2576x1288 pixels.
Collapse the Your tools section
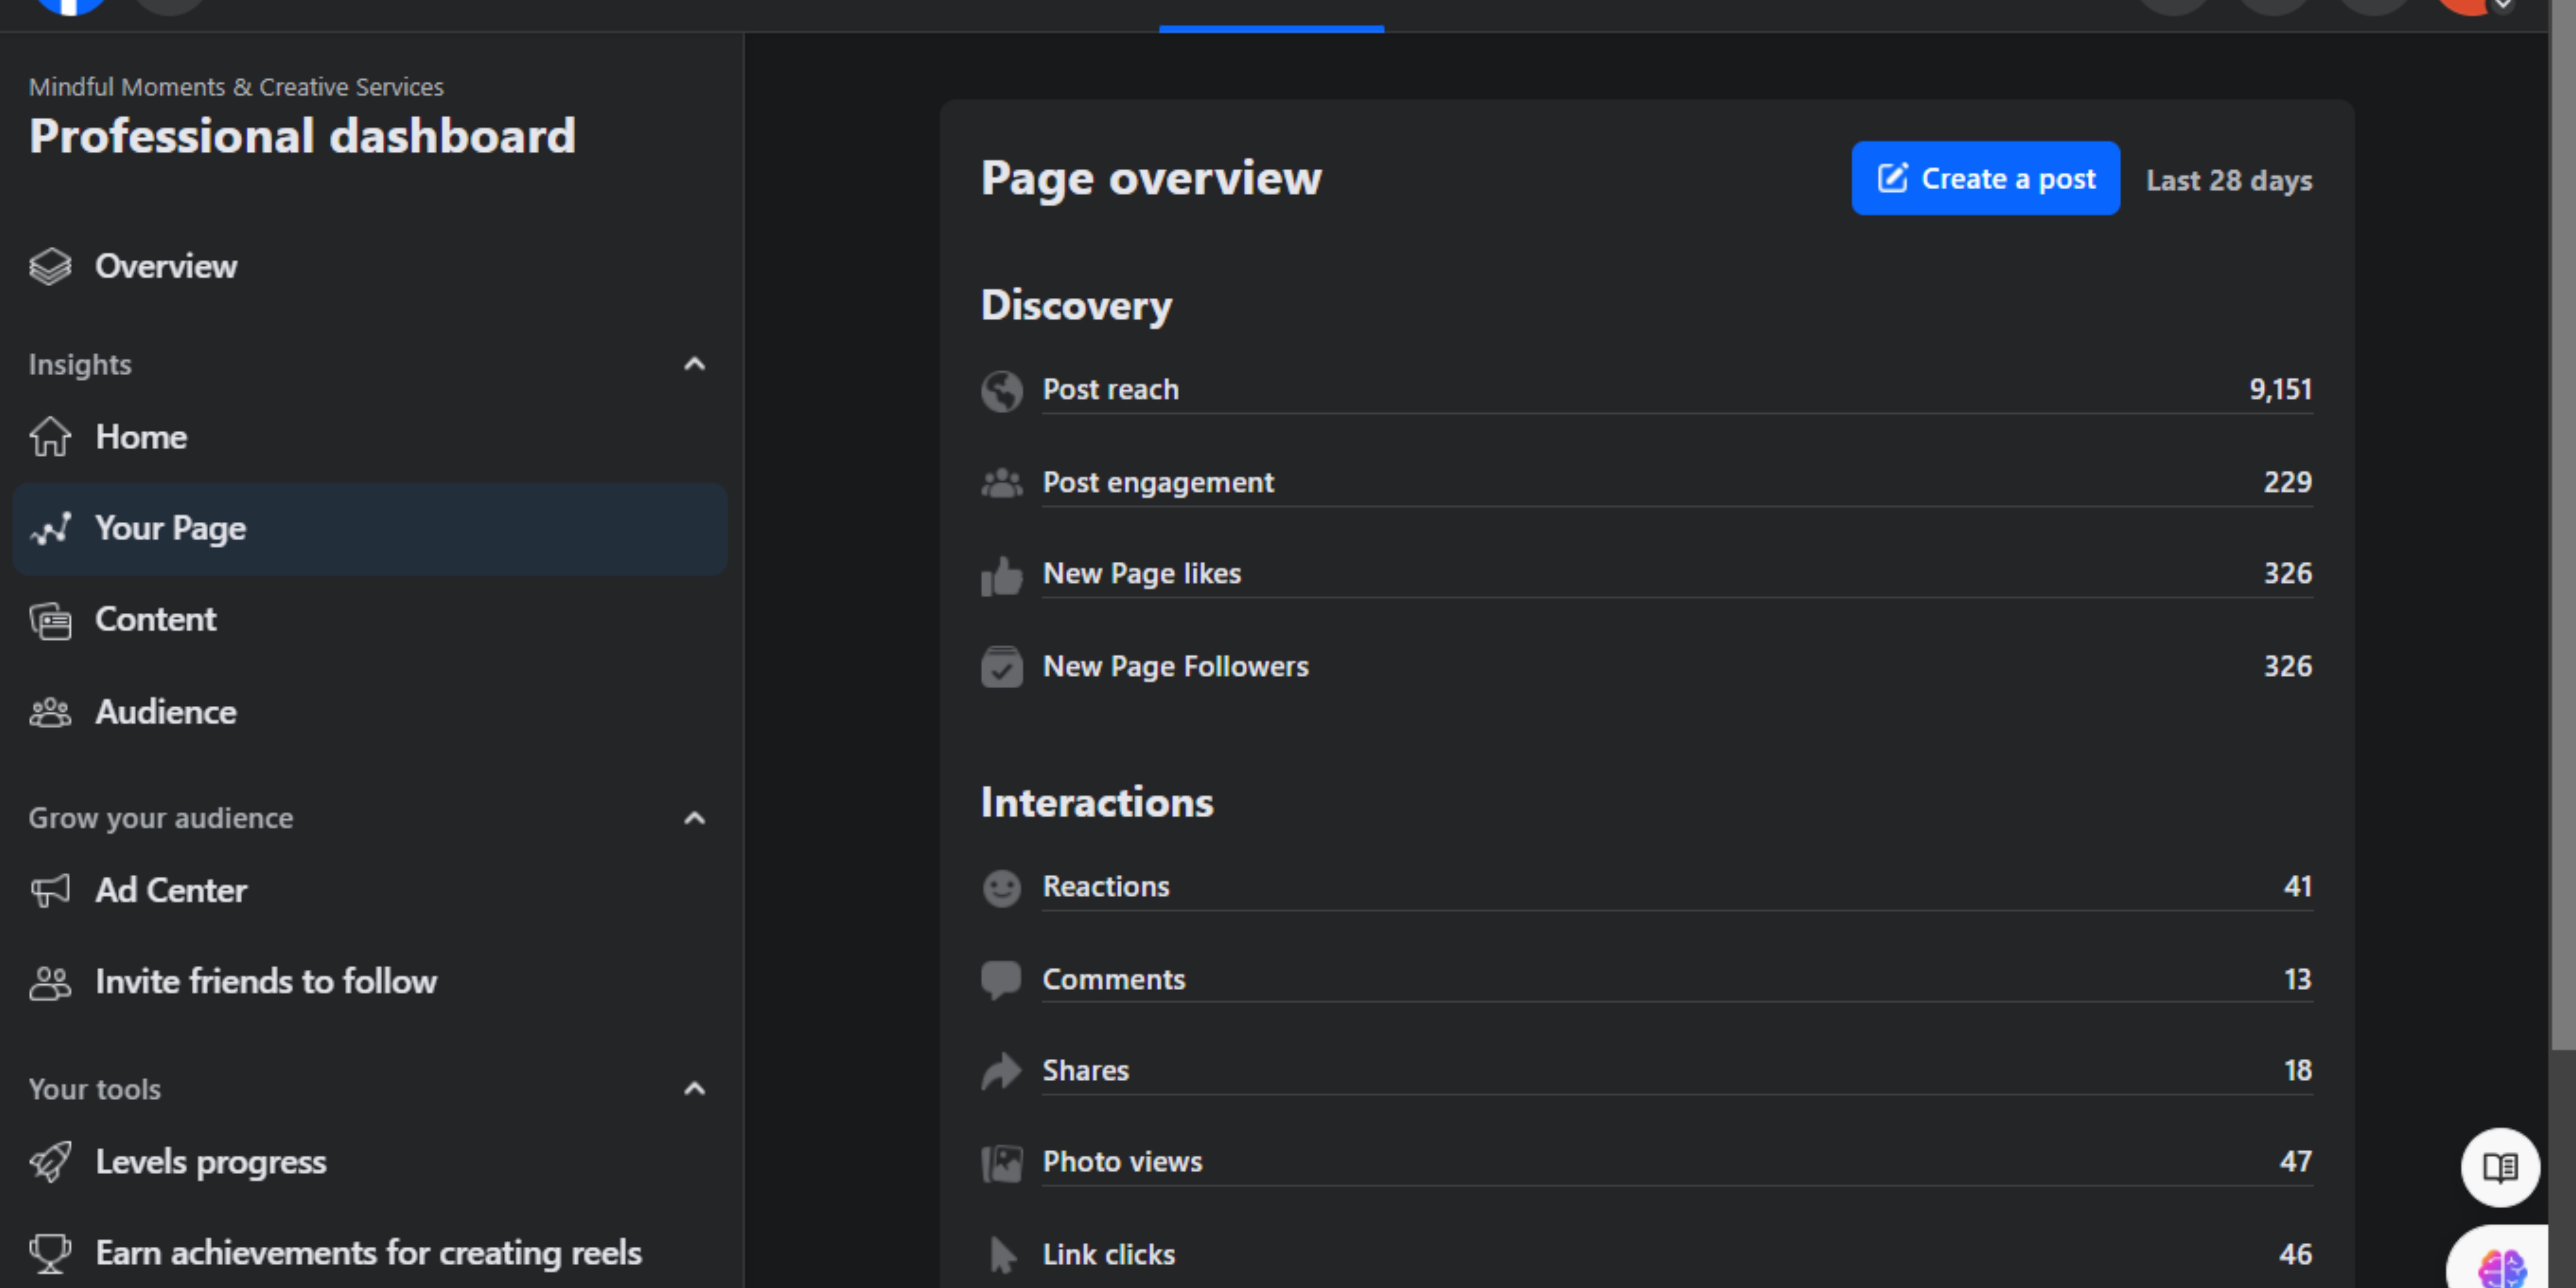[694, 1089]
